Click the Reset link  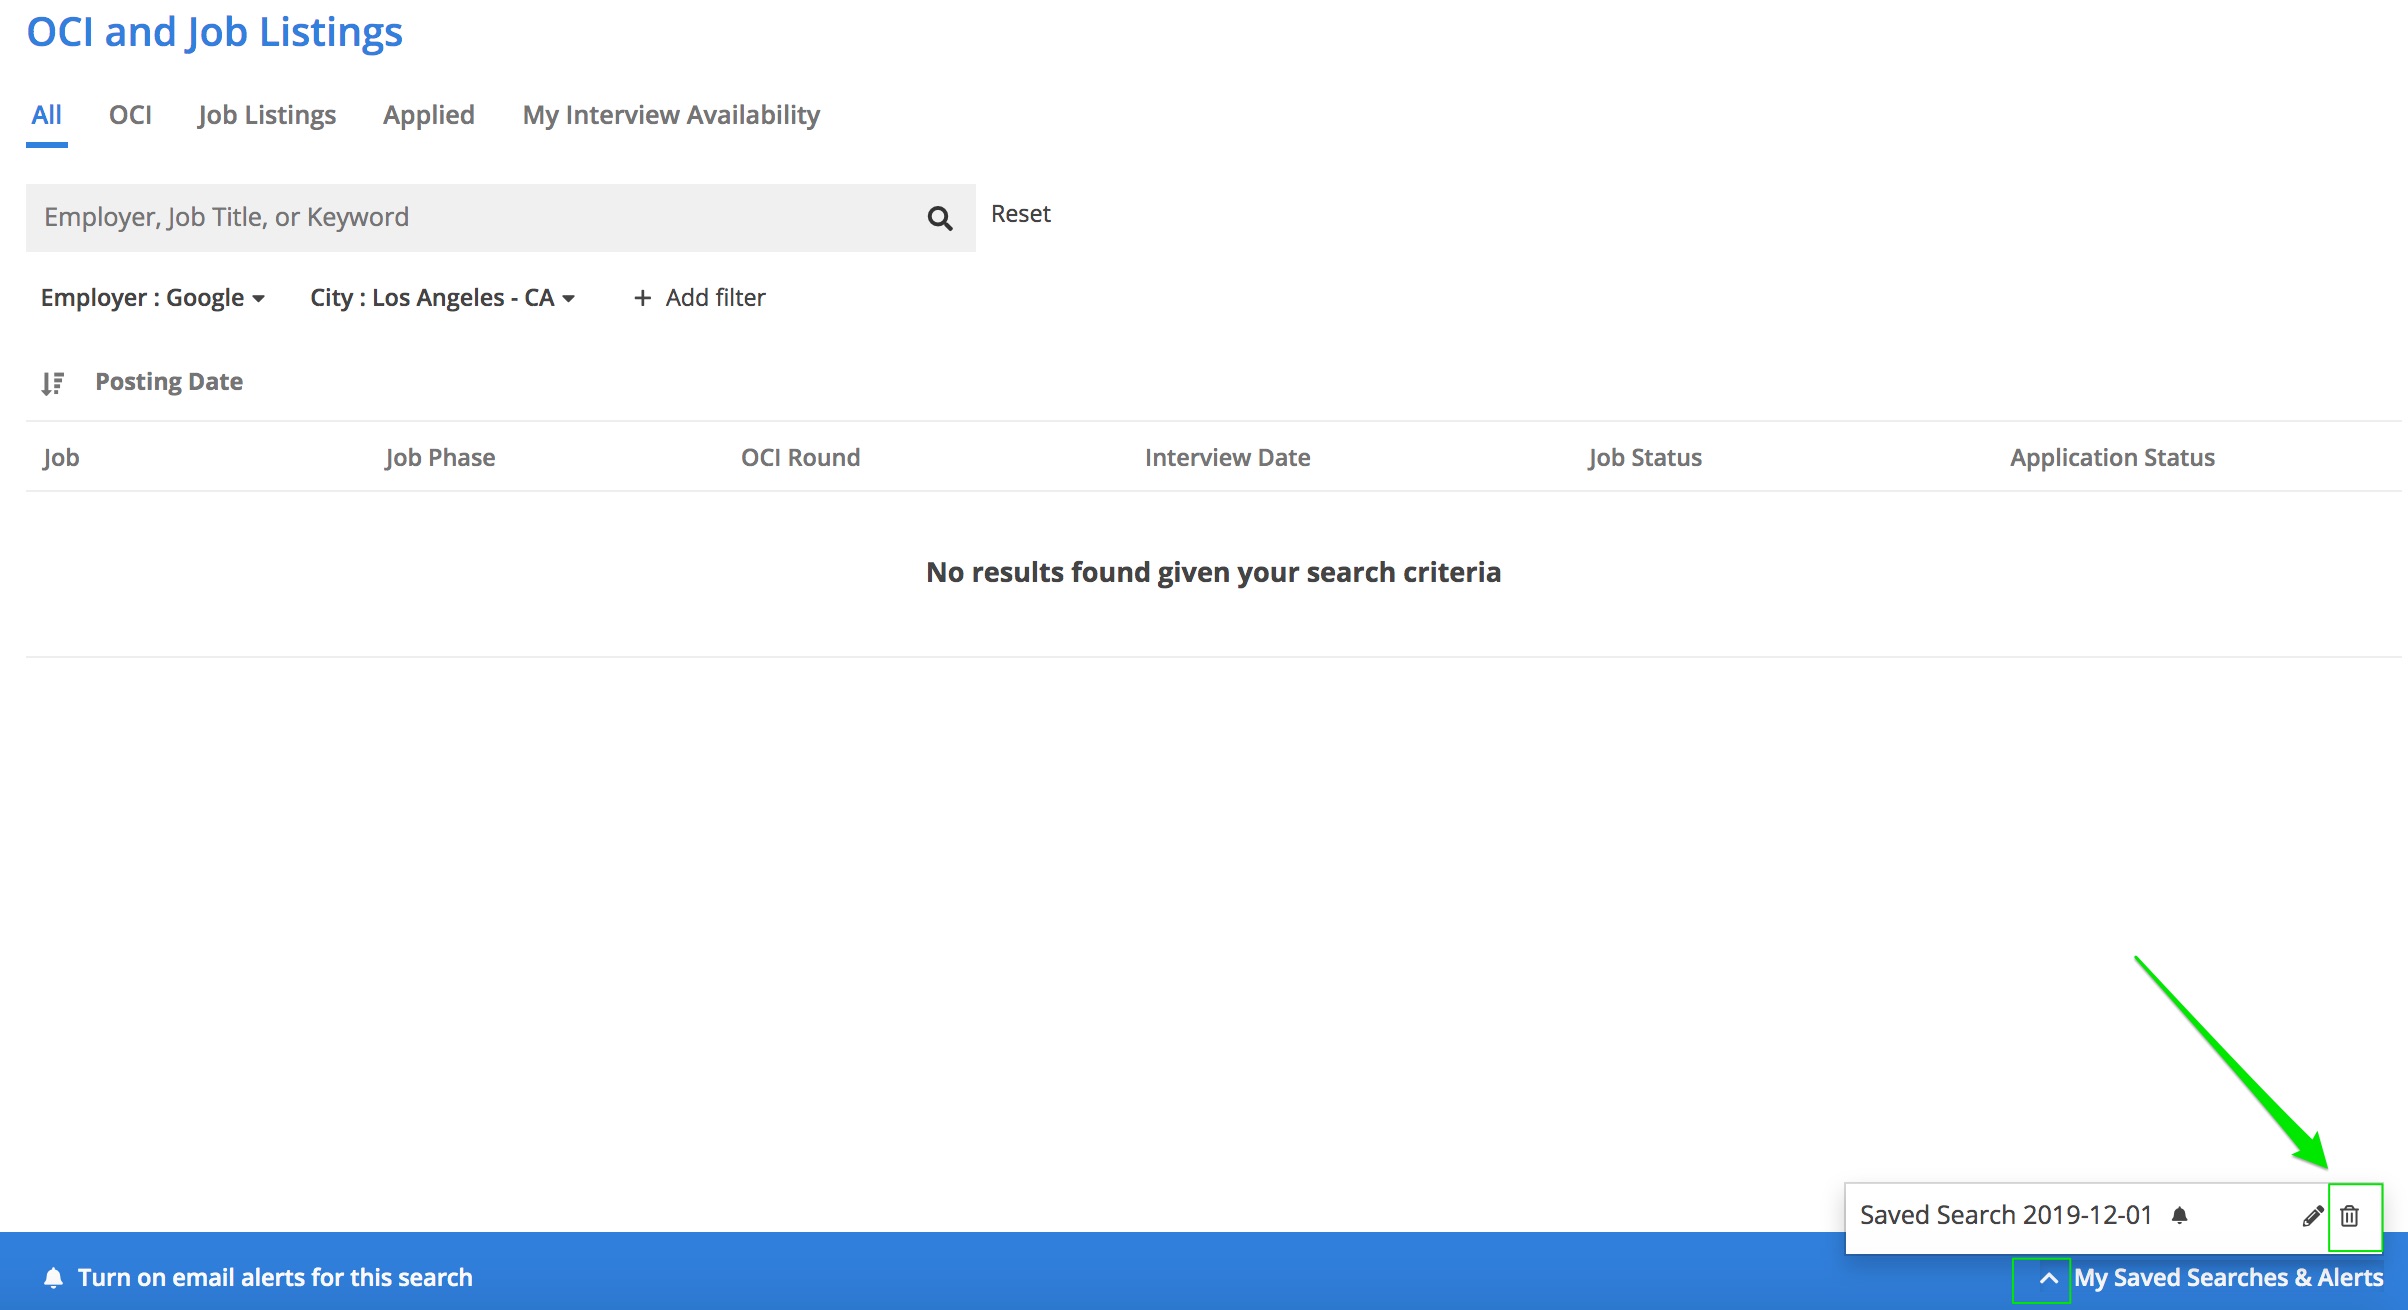click(x=1020, y=214)
